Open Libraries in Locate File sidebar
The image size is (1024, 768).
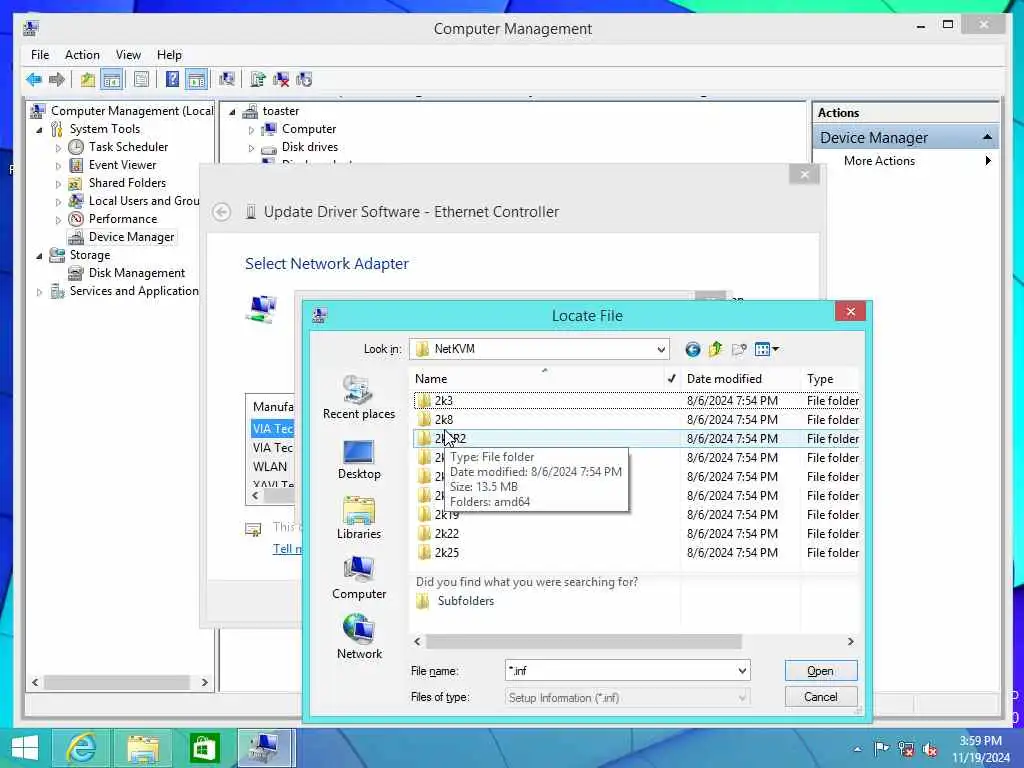[x=359, y=519]
